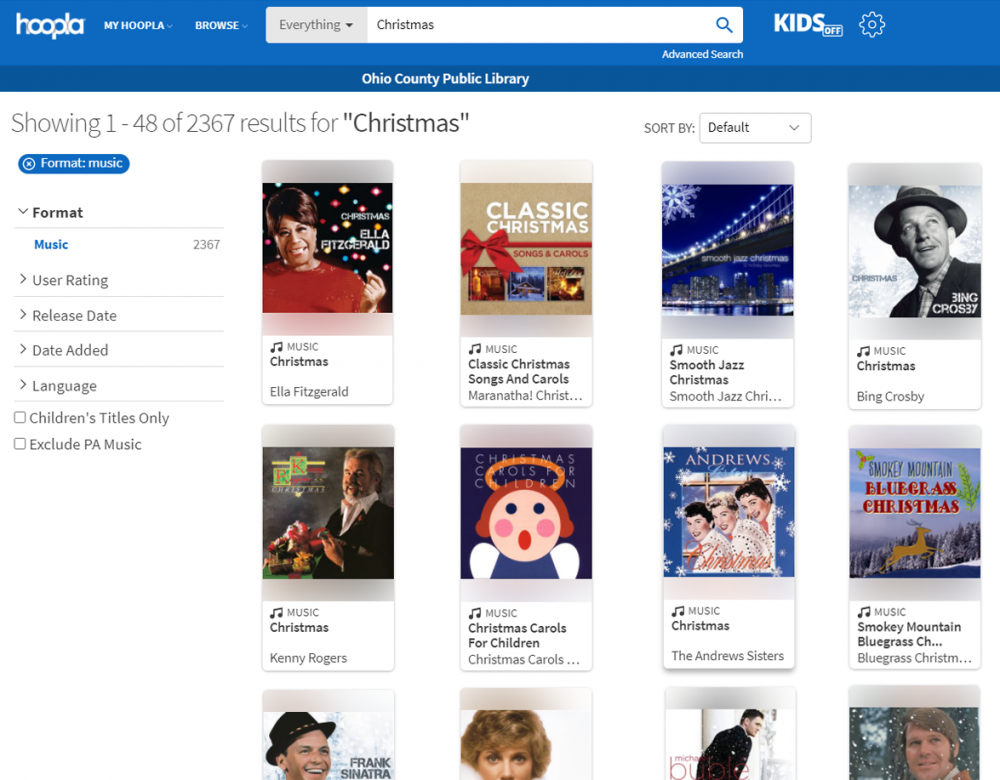
Task: Click Classic Christmas Songs And Carols title
Action: pyautogui.click(x=518, y=371)
